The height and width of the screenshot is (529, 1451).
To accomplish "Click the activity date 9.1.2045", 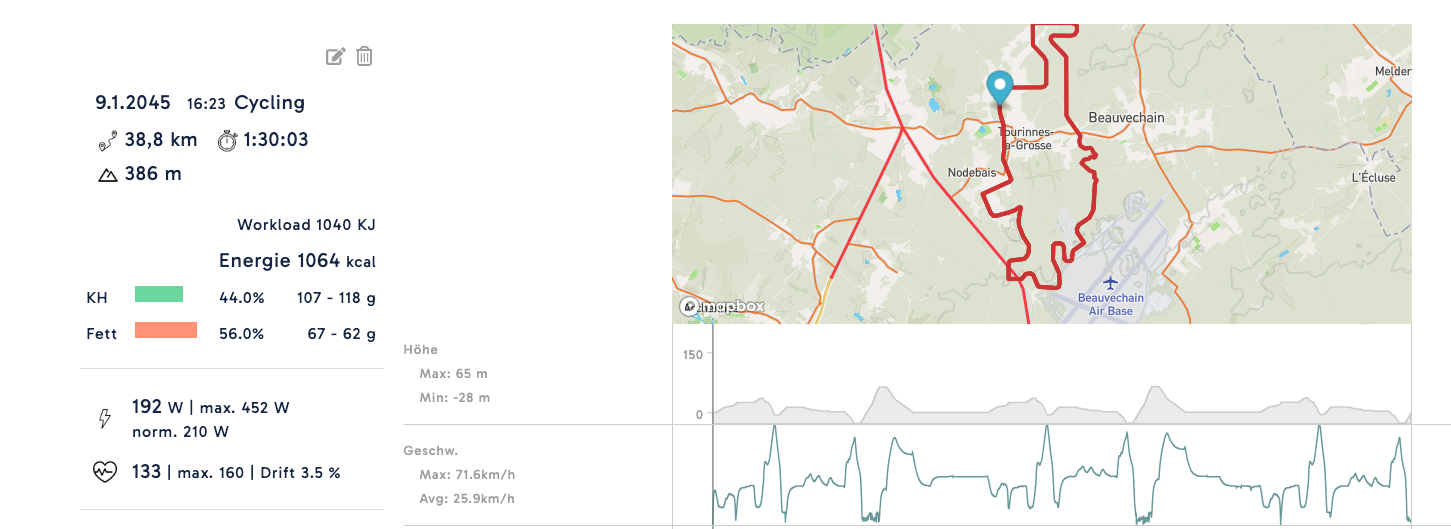I will click(133, 103).
